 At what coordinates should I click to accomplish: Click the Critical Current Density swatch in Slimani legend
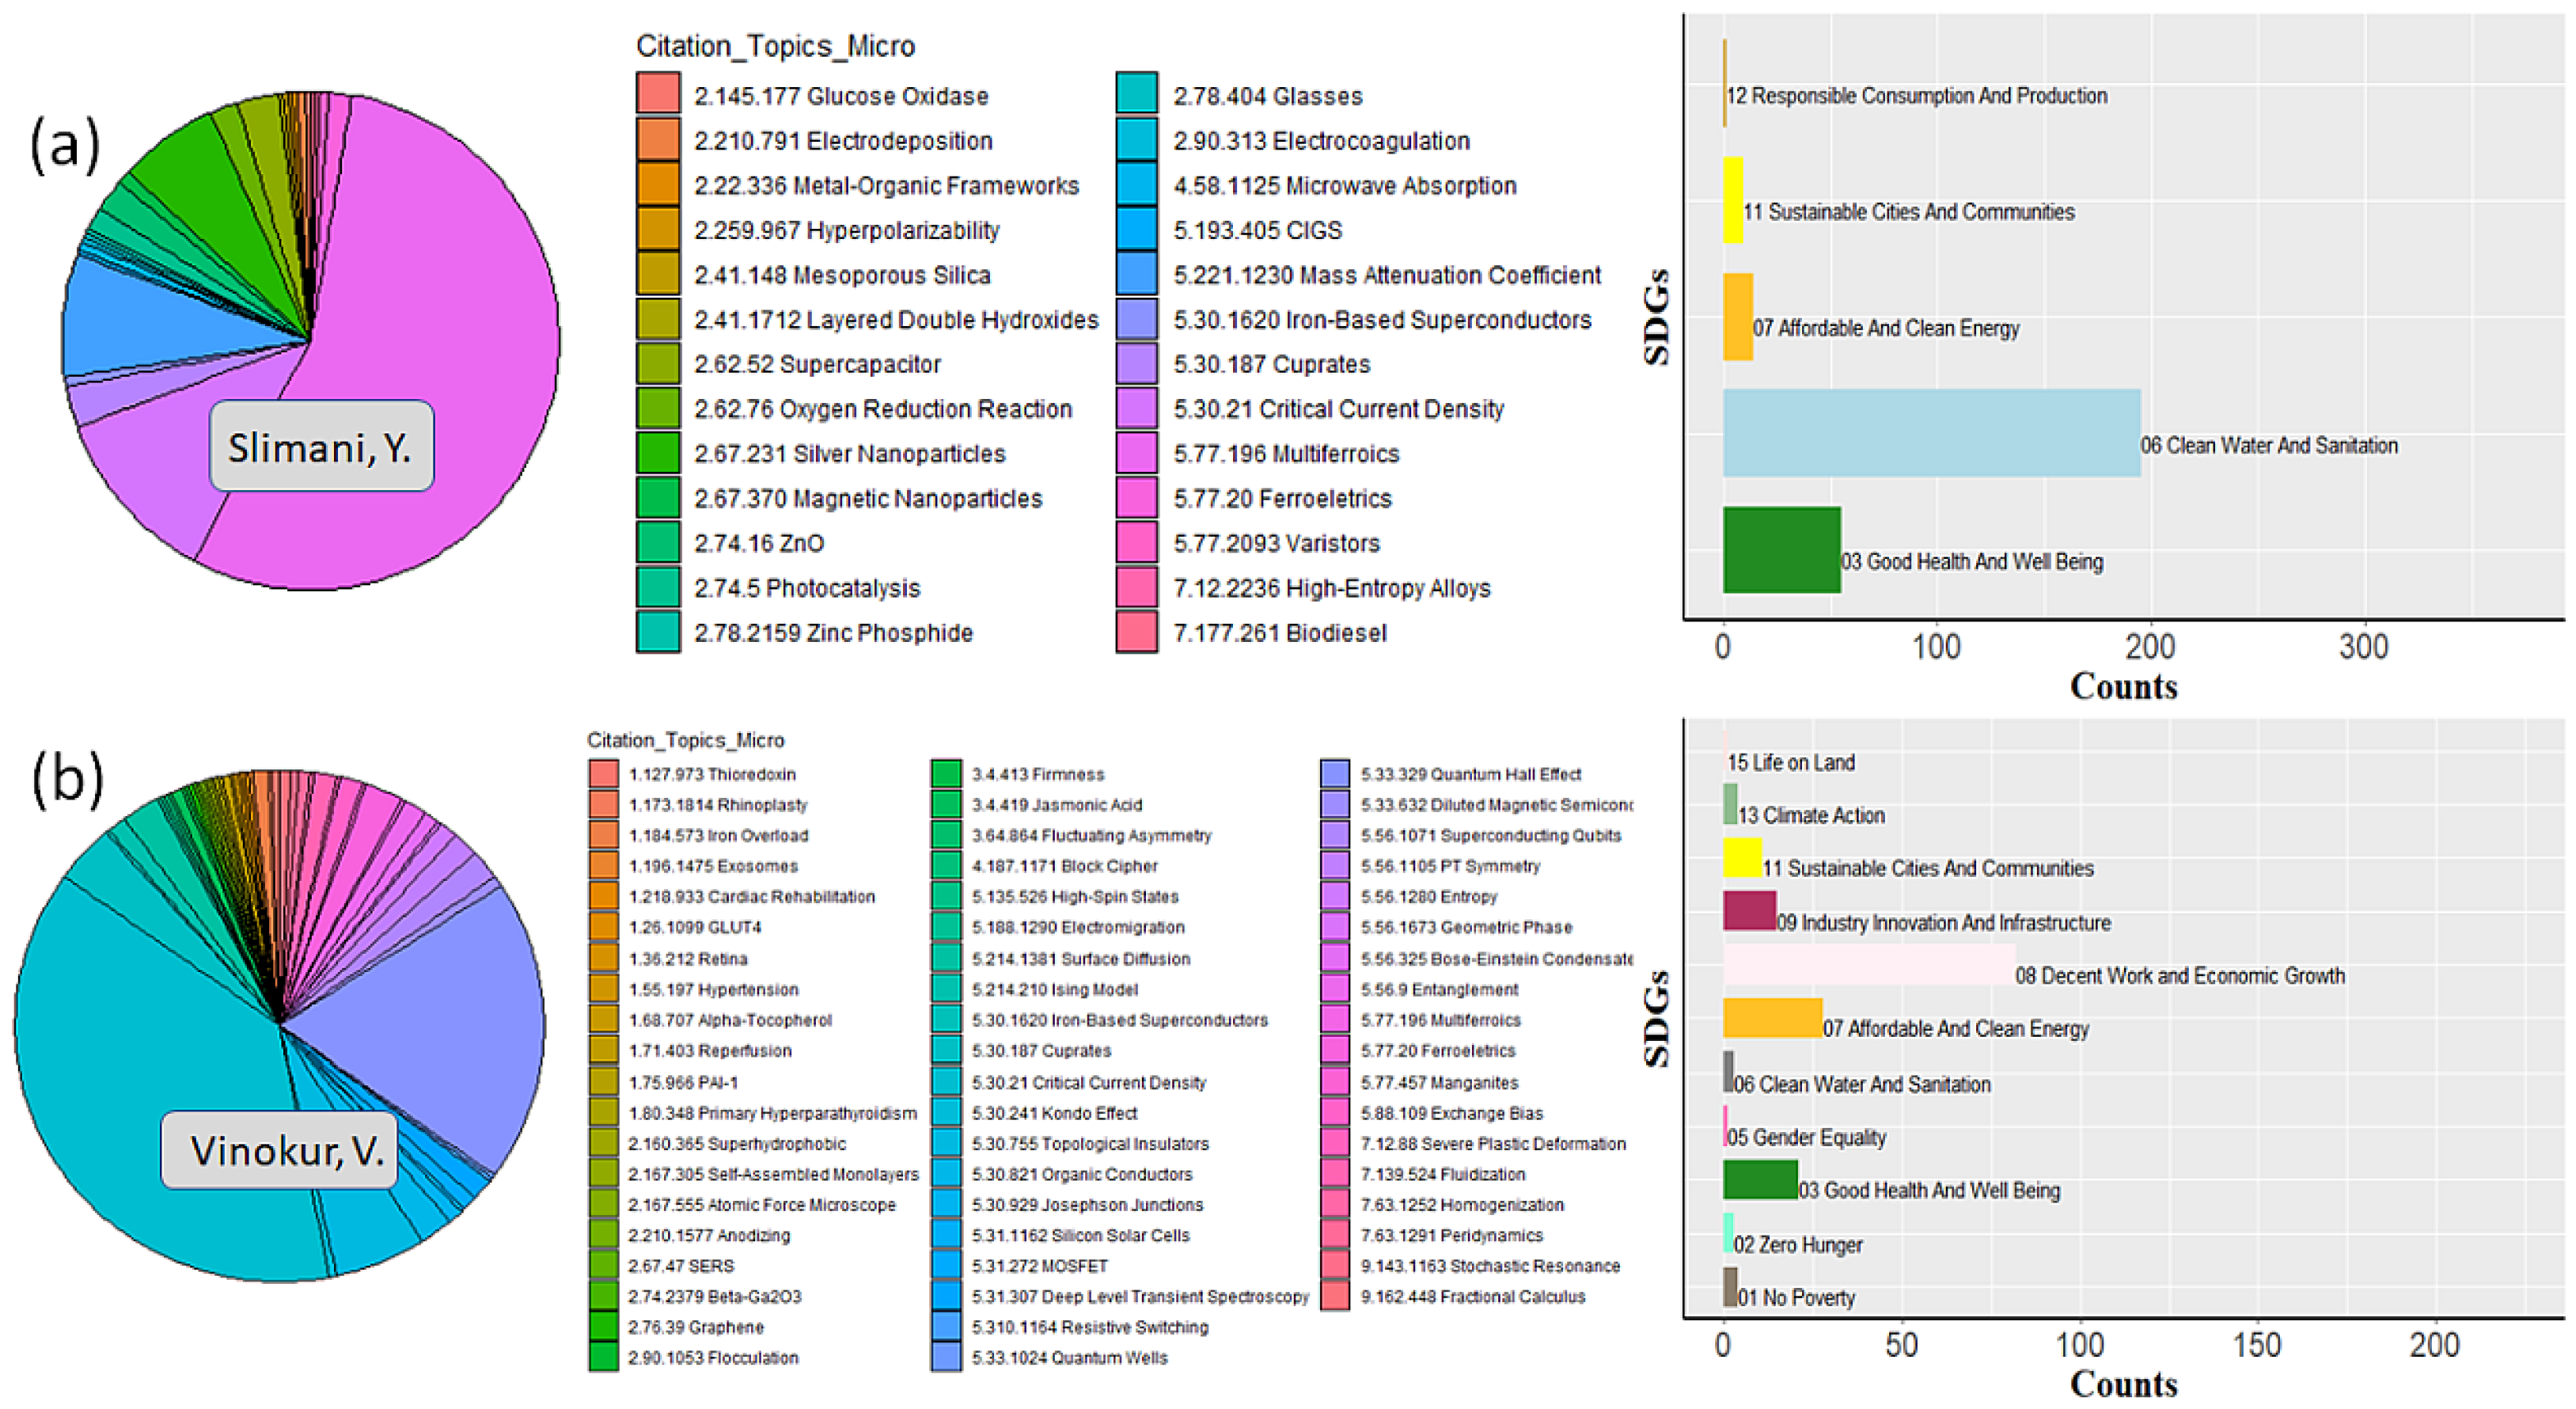pyautogui.click(x=1137, y=408)
